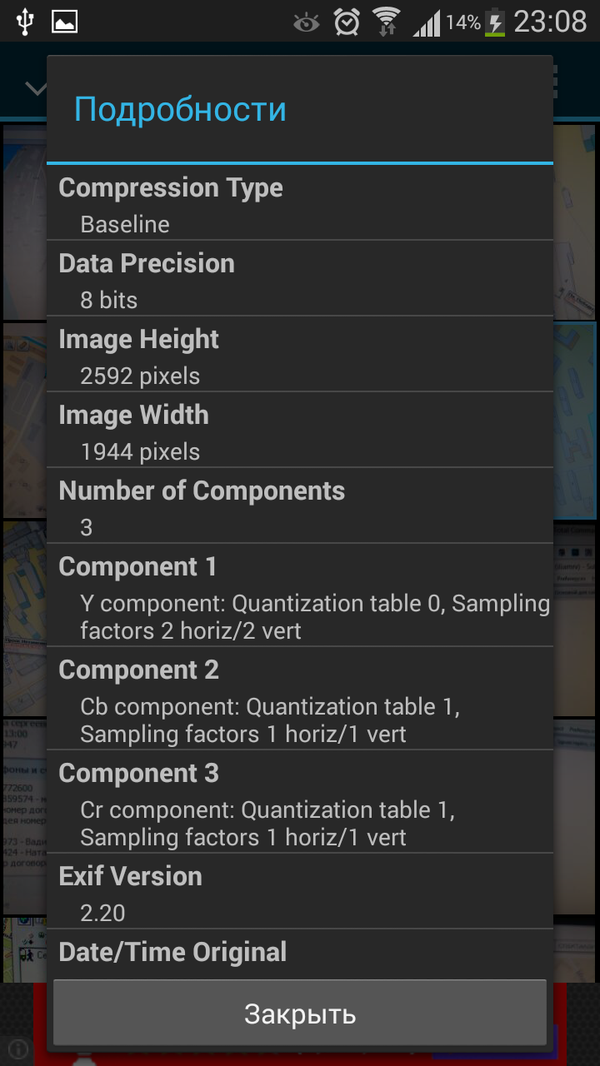Image resolution: width=600 pixels, height=1066 pixels.
Task: Tap the Smart Stay eye icon
Action: coord(307,21)
